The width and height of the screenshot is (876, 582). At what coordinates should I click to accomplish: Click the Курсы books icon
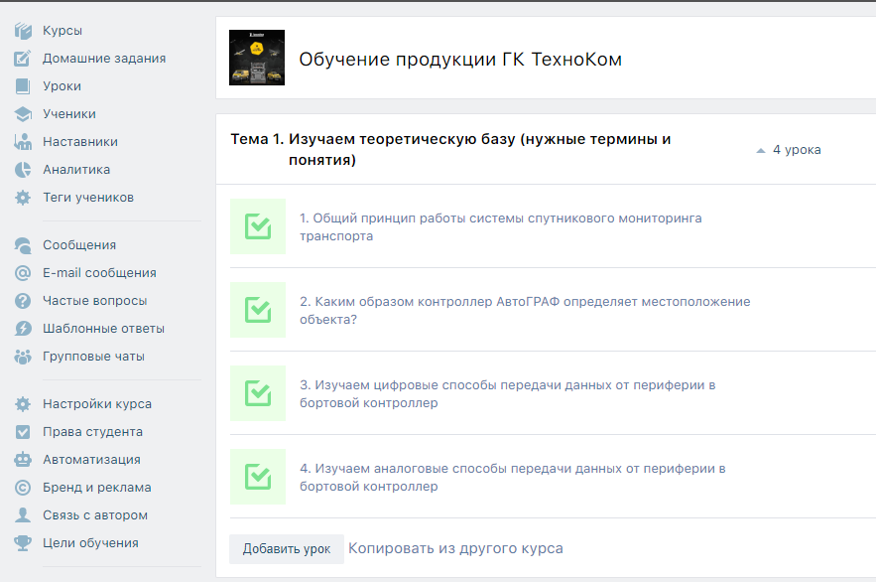coord(23,31)
